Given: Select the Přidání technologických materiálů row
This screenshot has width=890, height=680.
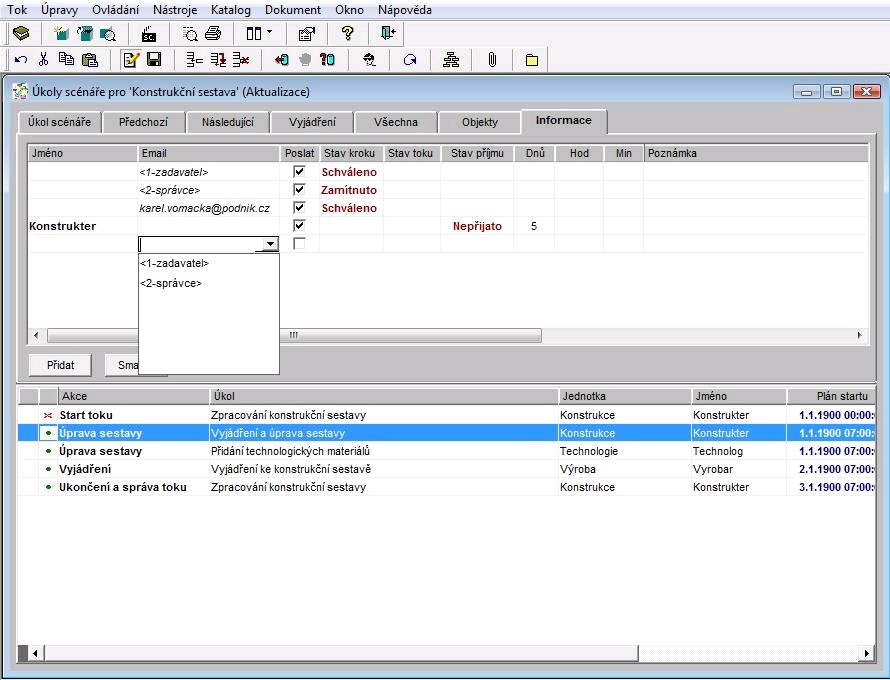Looking at the screenshot, I should 446,451.
